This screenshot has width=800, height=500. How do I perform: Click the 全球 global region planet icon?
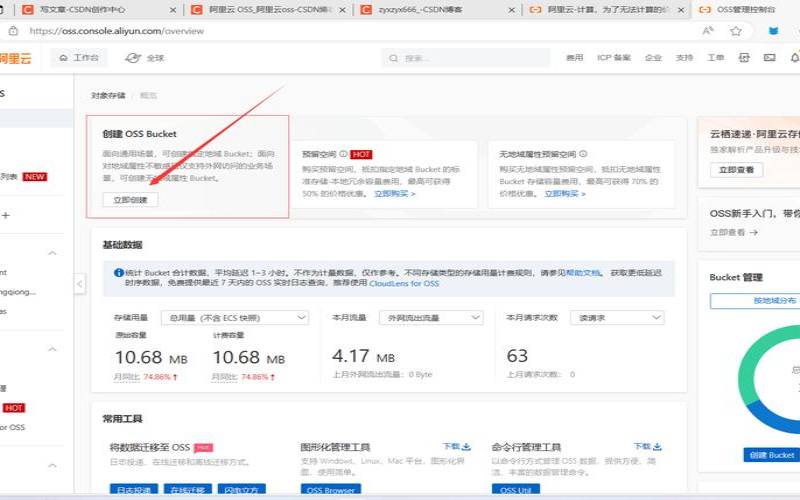click(x=133, y=58)
